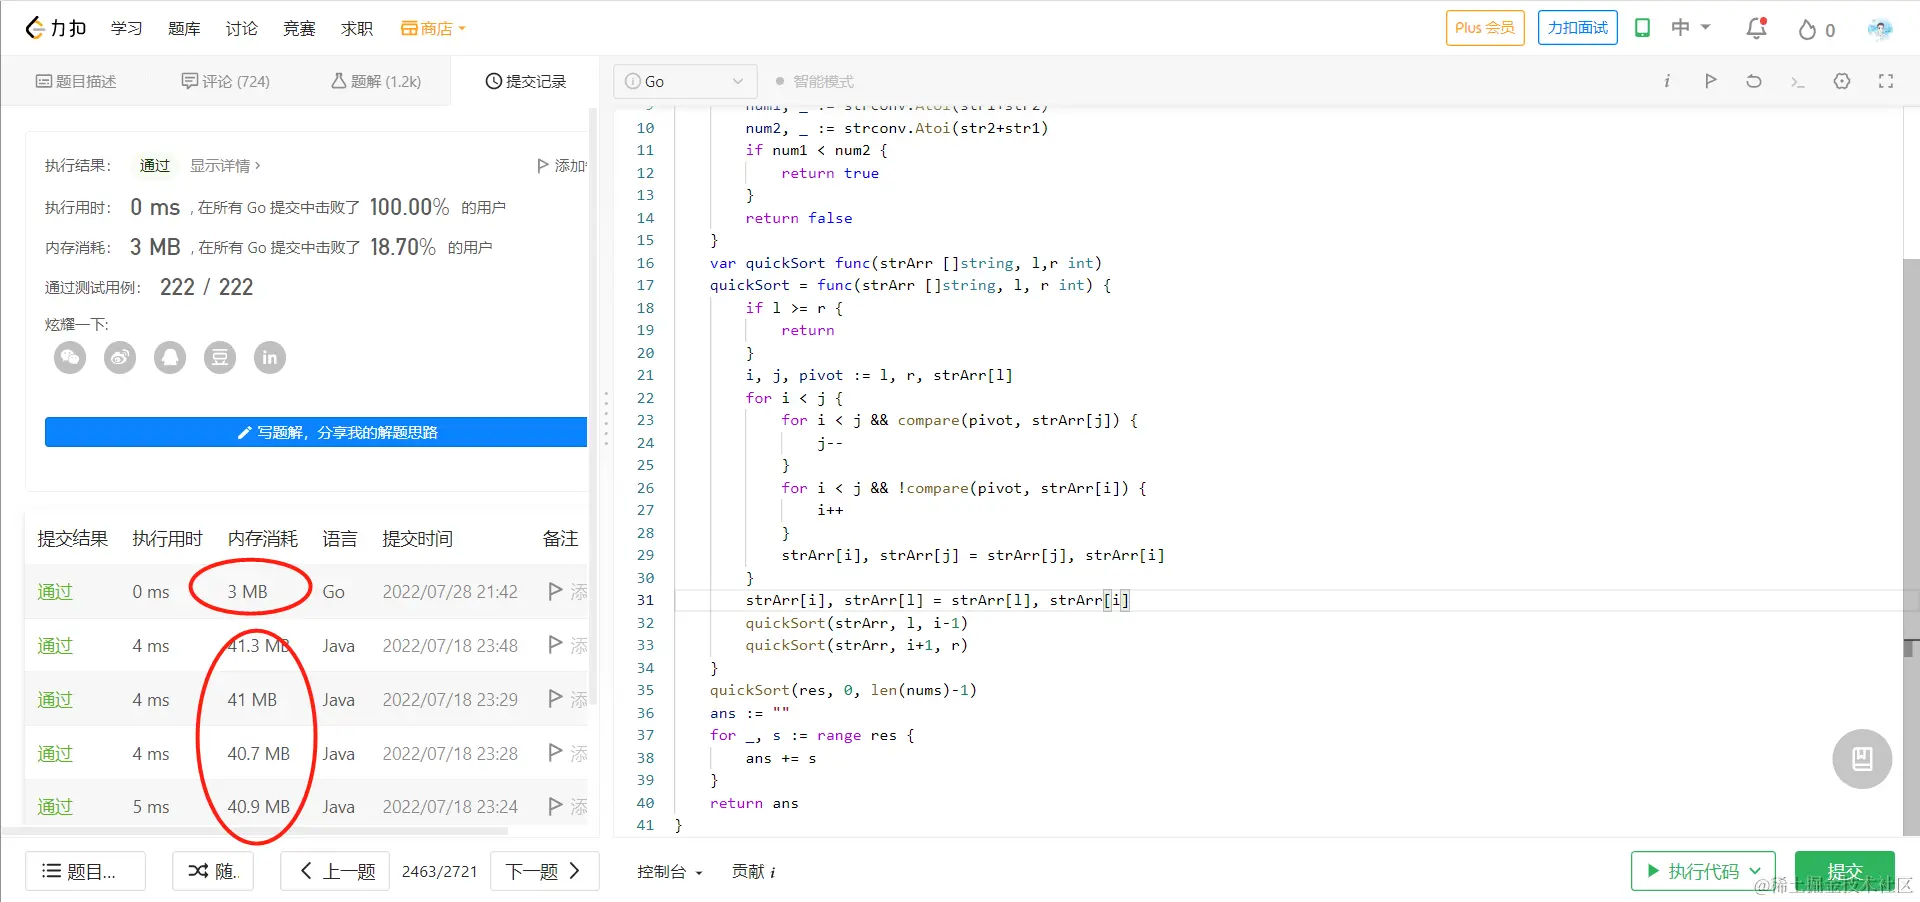Add note to 2022/07/18 23:29 submission
Viewport: 1920px width, 902px height.
(x=567, y=700)
